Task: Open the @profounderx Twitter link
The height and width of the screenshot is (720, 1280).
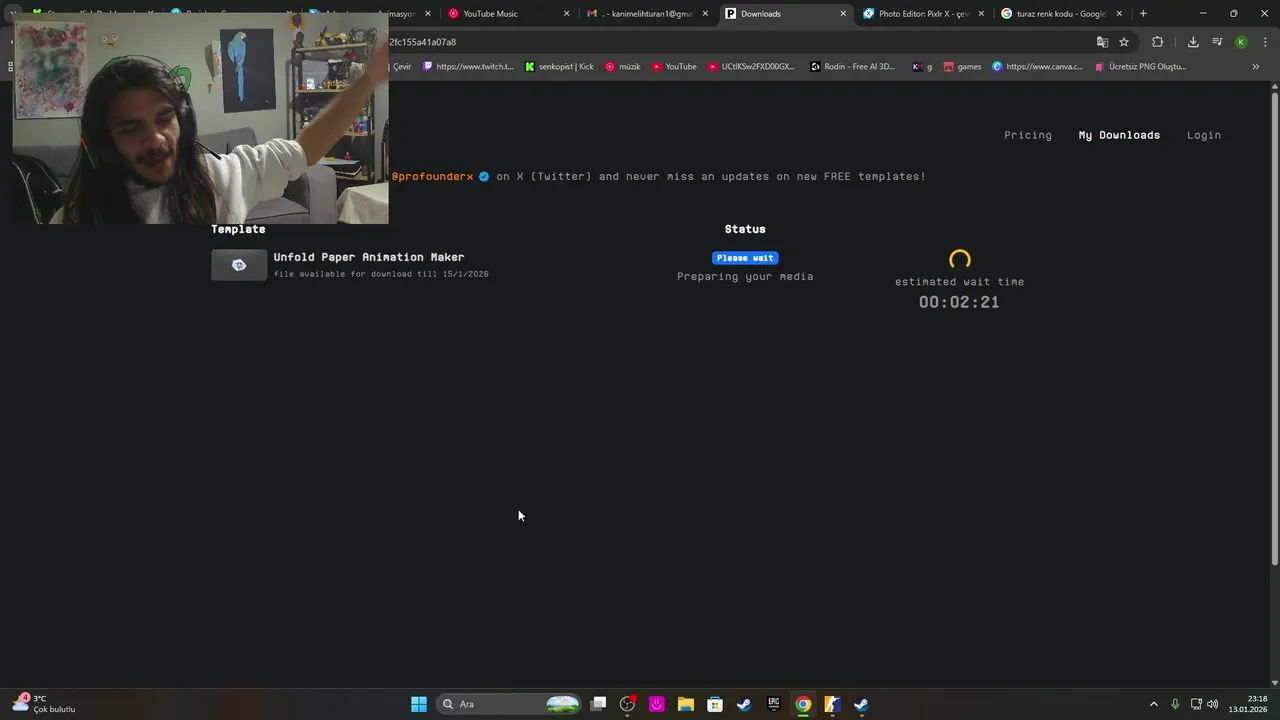Action: click(432, 176)
